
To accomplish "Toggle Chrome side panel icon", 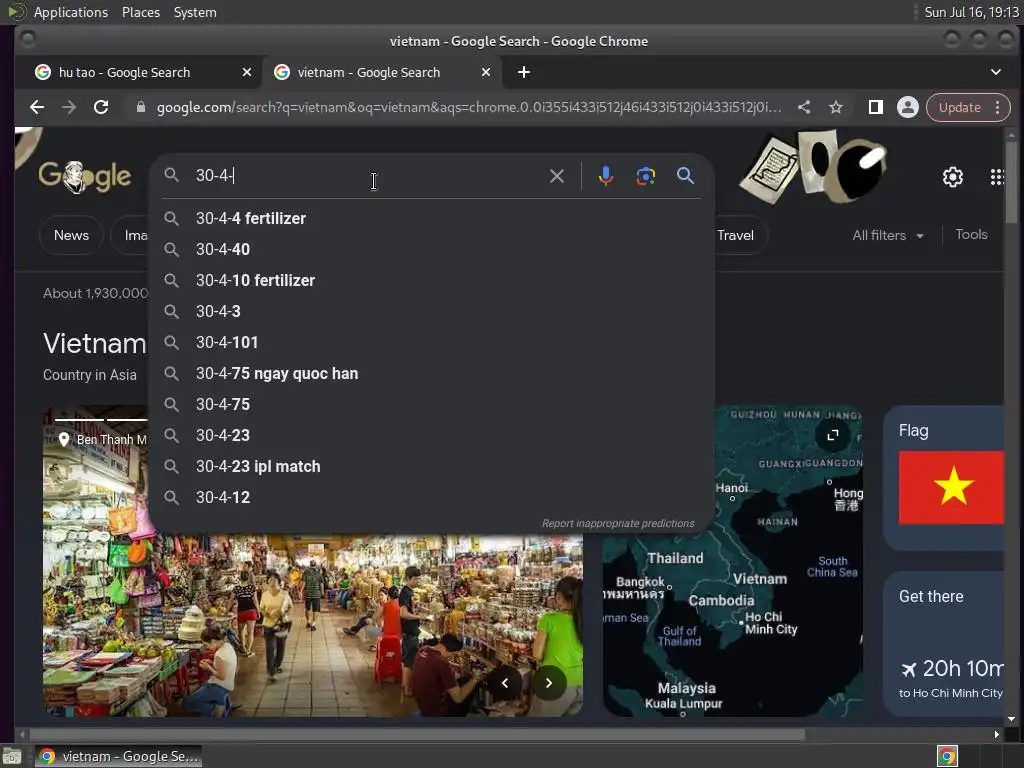I will pos(876,107).
